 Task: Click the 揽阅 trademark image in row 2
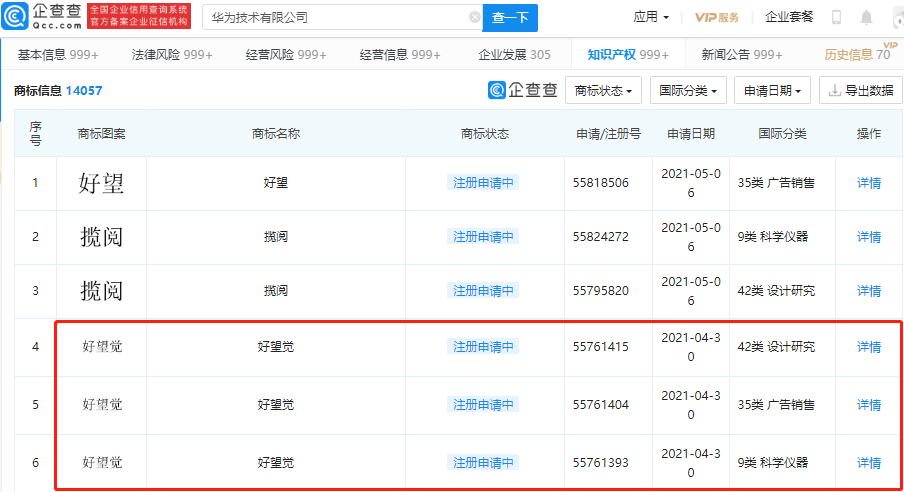101,237
